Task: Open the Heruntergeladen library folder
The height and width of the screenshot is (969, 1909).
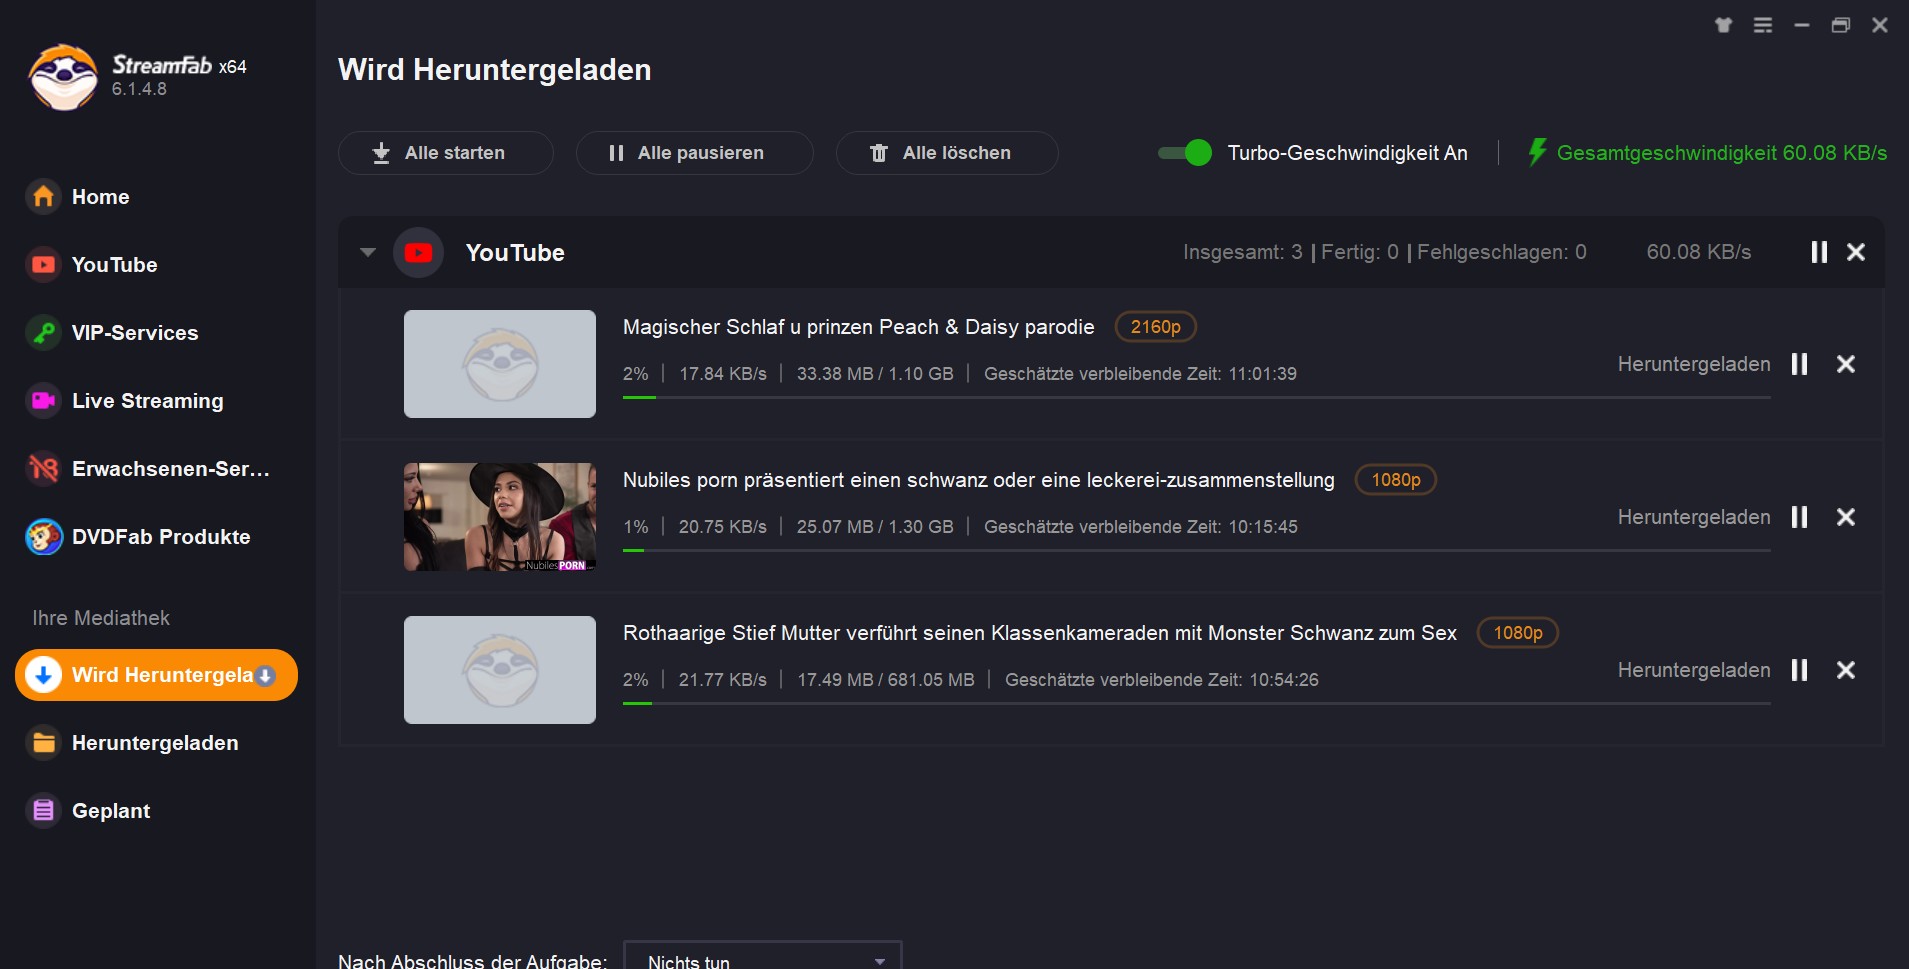Action: point(157,743)
